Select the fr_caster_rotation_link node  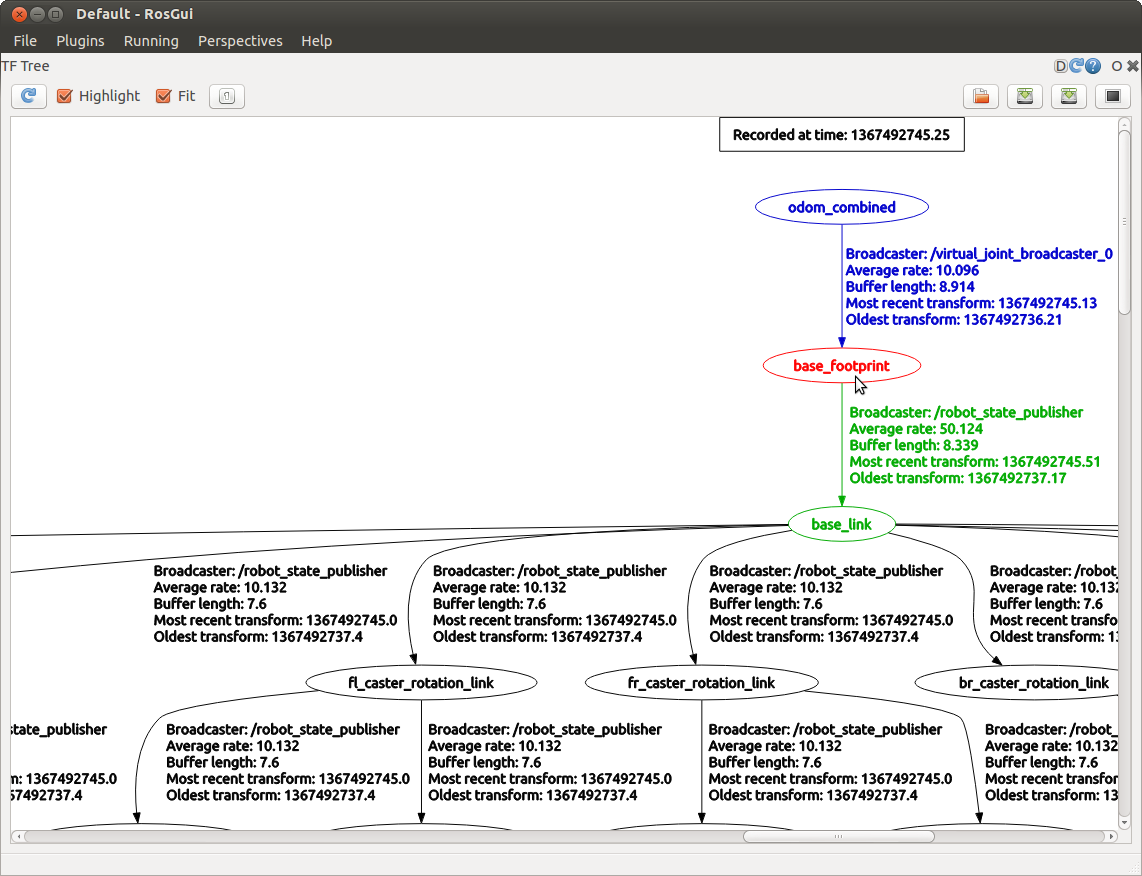coord(701,683)
